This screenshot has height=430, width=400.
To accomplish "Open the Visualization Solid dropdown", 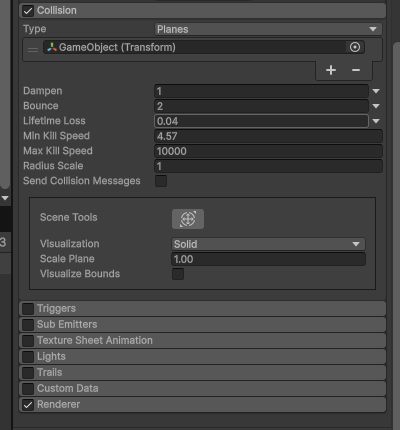I will (268, 244).
